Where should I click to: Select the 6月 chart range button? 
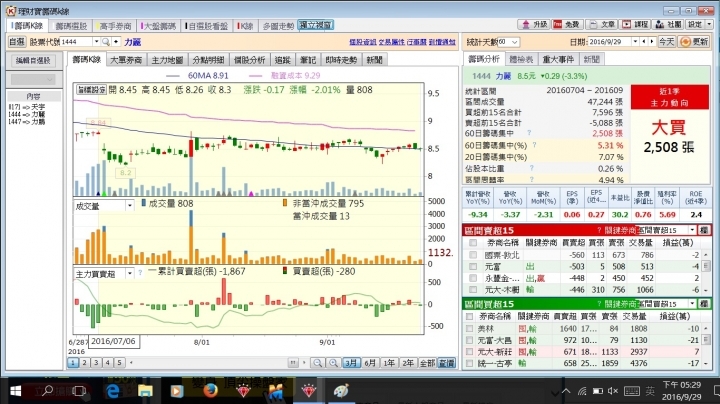click(370, 363)
